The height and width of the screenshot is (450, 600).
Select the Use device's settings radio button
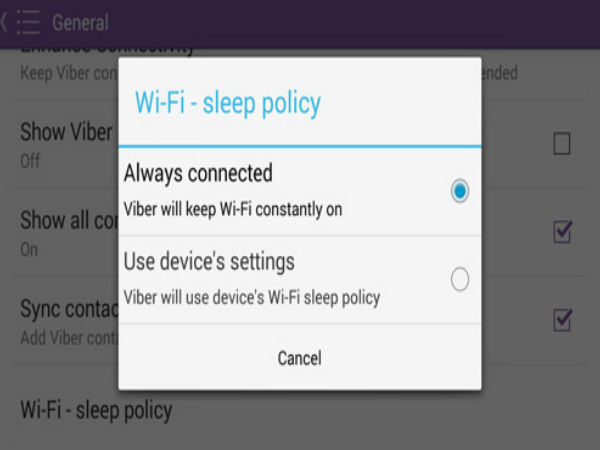(460, 279)
